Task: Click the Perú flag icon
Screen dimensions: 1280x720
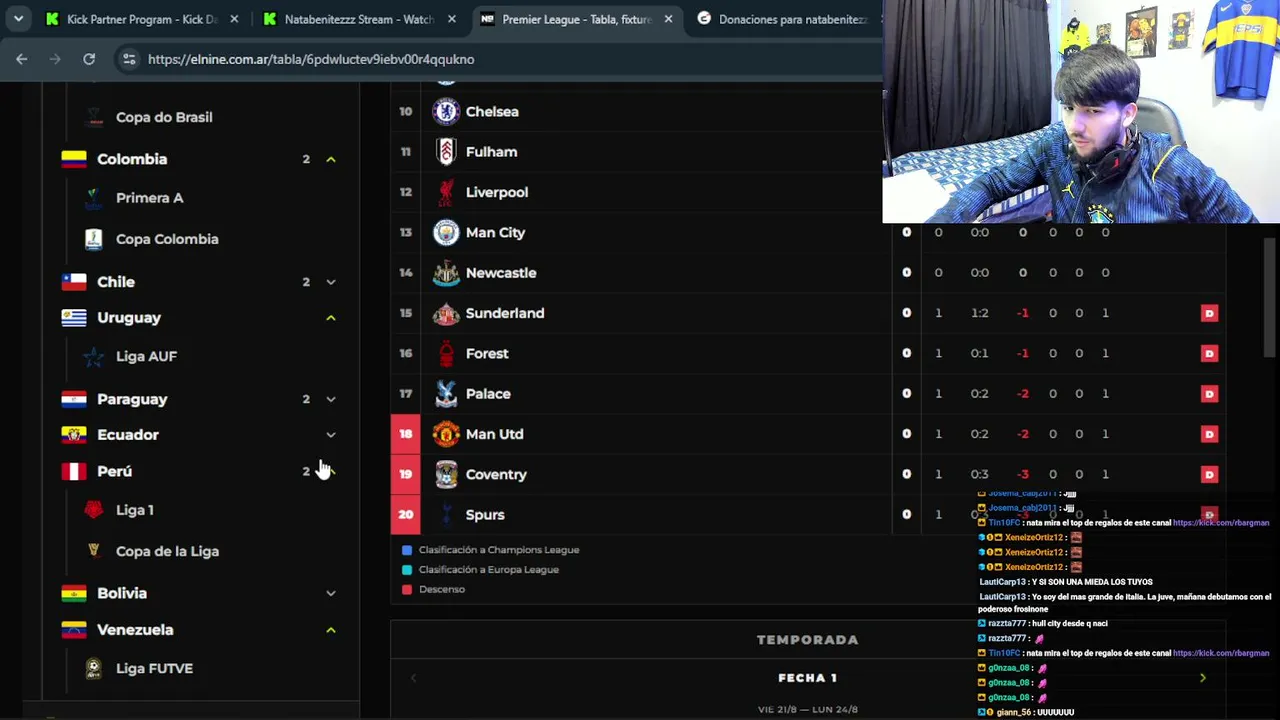Action: pyautogui.click(x=74, y=471)
